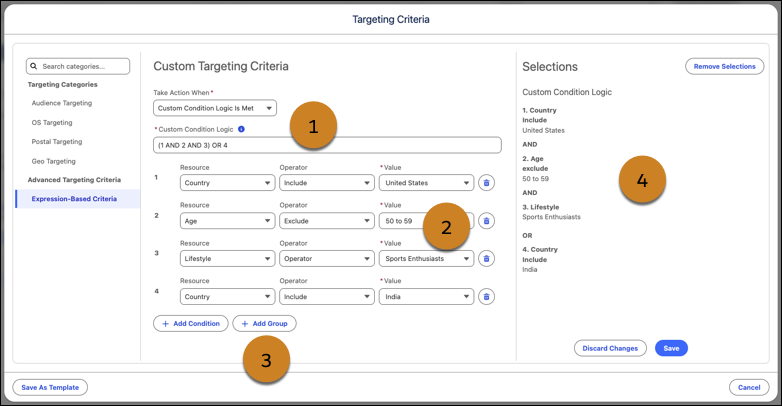This screenshot has width=782, height=406.
Task: Delete condition 4 Country India
Action: coord(486,297)
